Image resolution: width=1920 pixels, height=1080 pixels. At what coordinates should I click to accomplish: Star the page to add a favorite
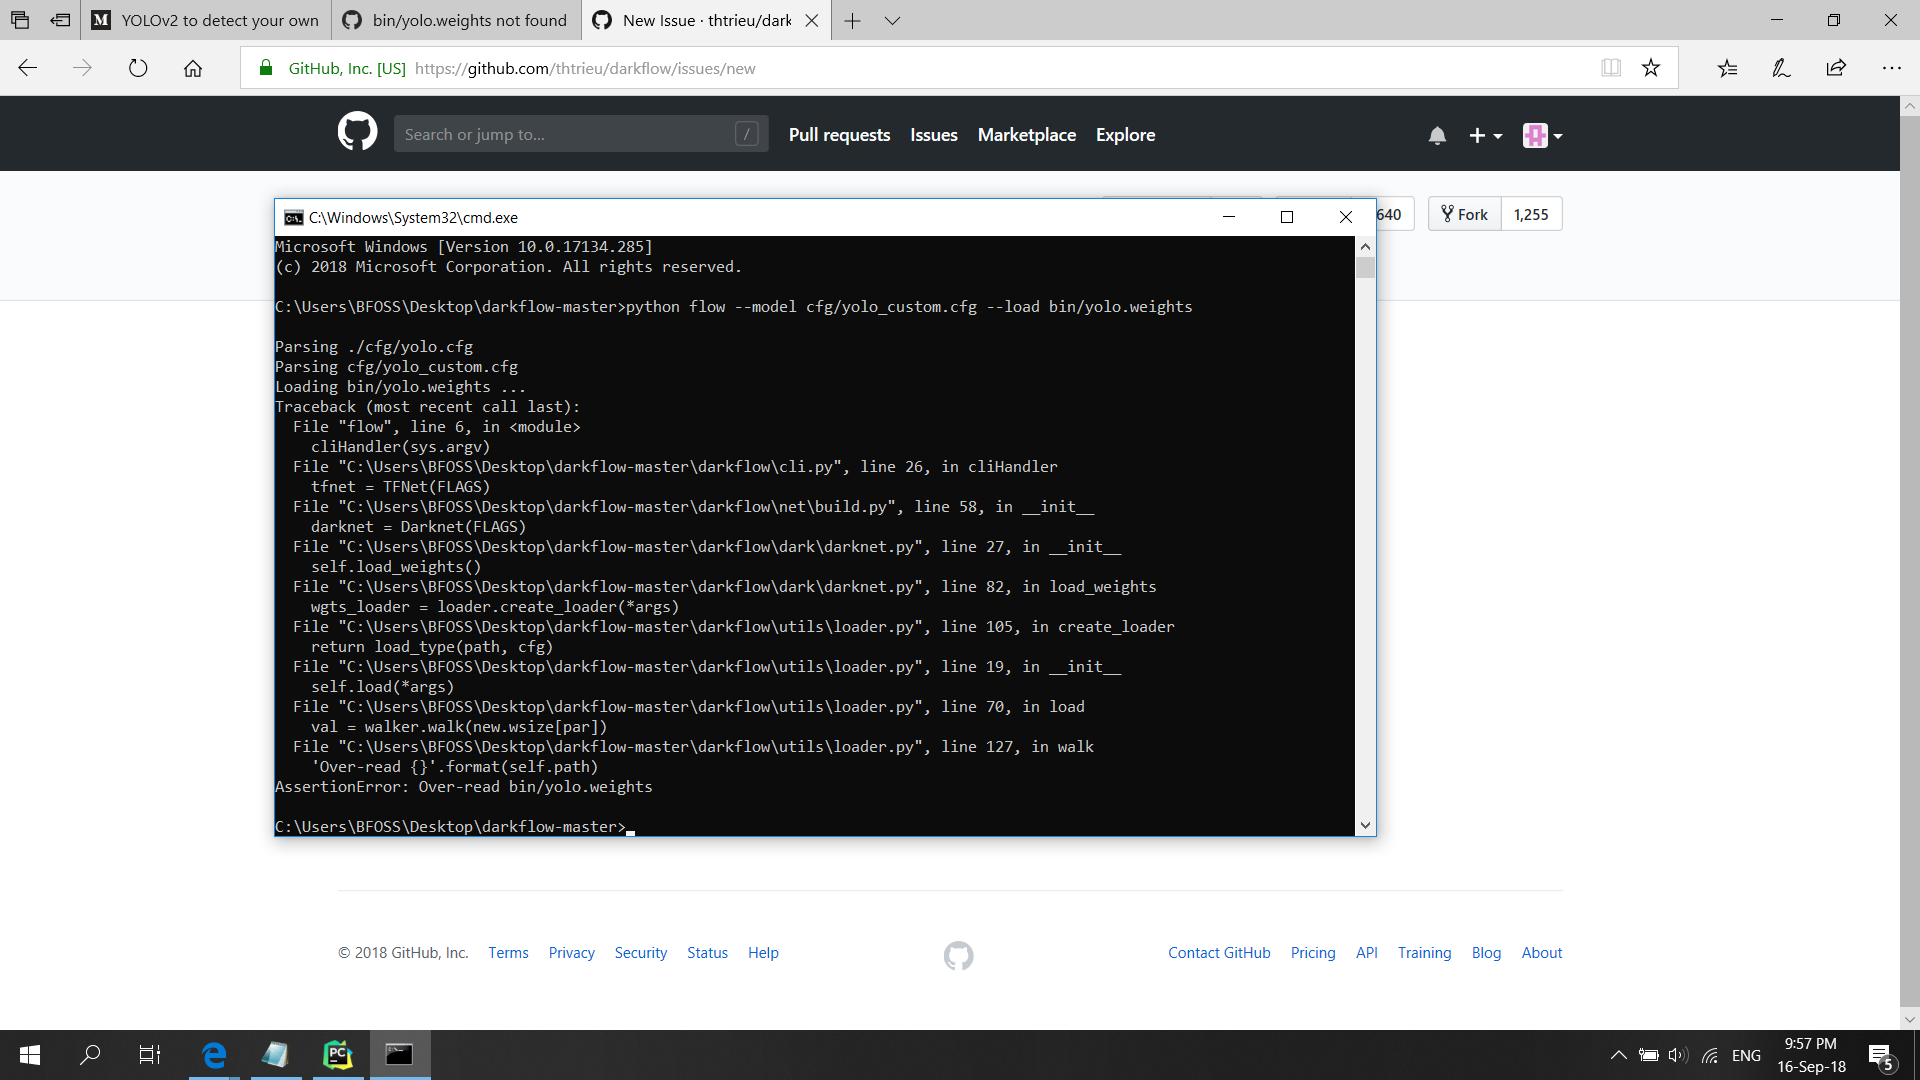[x=1651, y=68]
